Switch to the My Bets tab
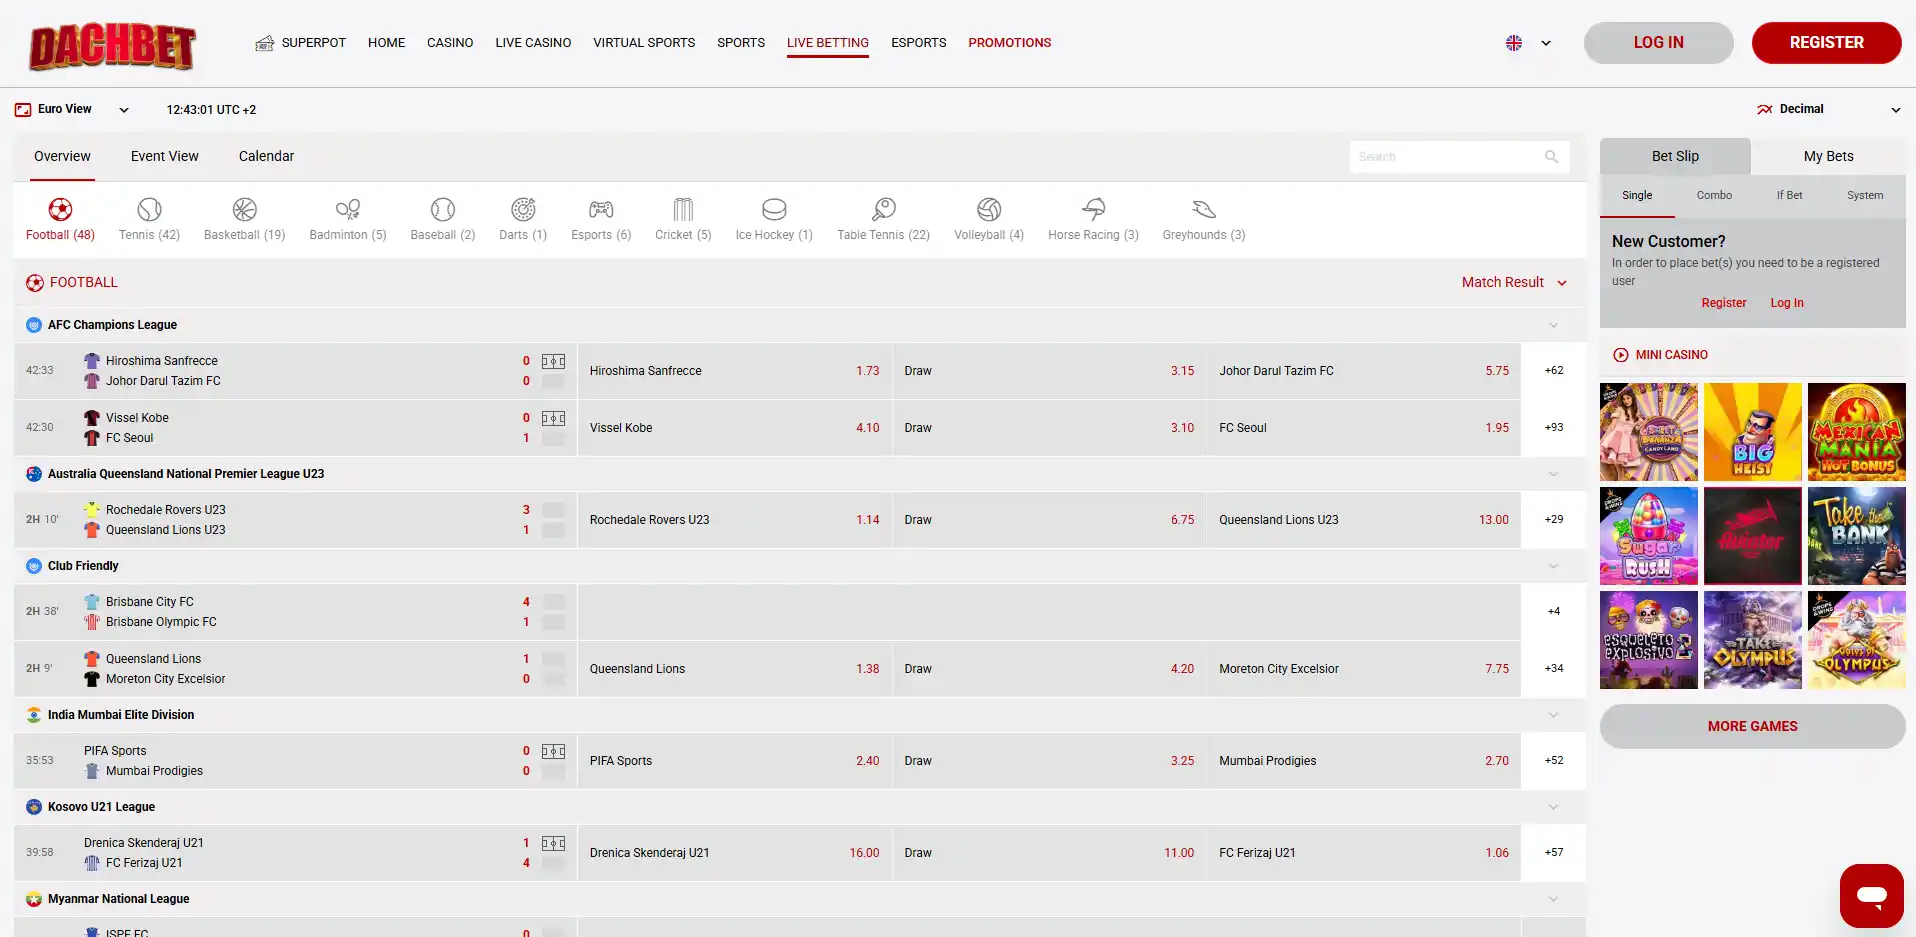 [1828, 156]
